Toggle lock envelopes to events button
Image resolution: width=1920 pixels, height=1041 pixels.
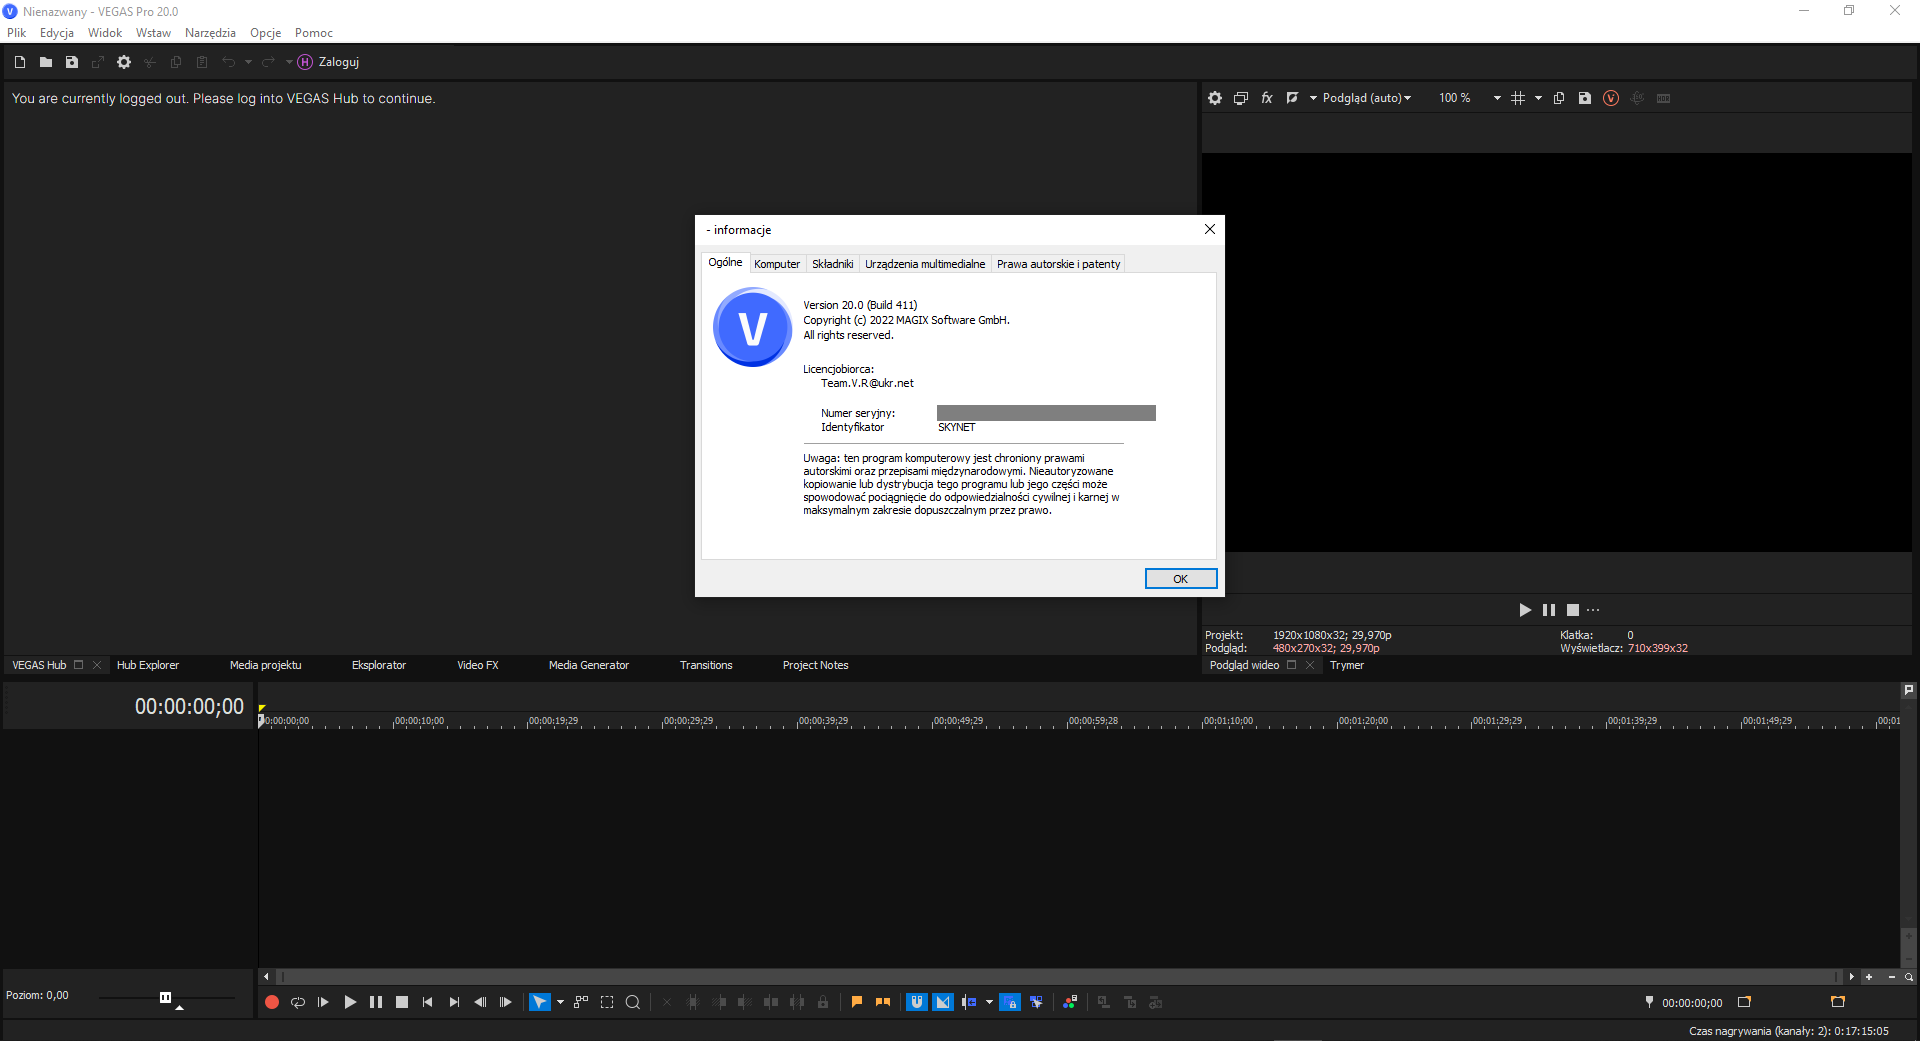tap(1010, 1002)
